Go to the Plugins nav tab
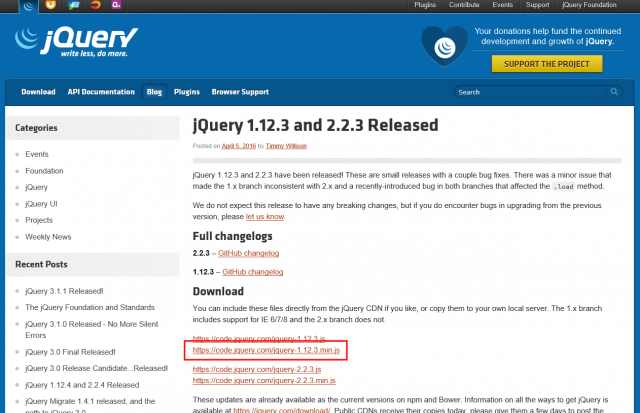Screen dimensions: 640x413 tap(187, 92)
